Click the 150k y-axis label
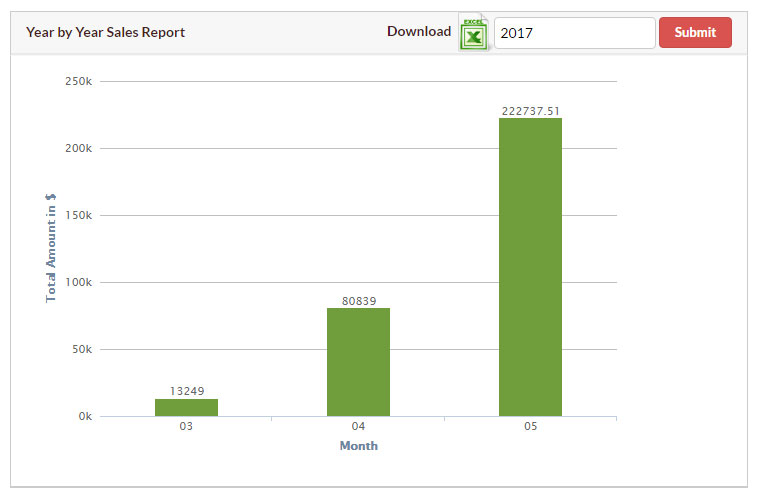 [78, 215]
